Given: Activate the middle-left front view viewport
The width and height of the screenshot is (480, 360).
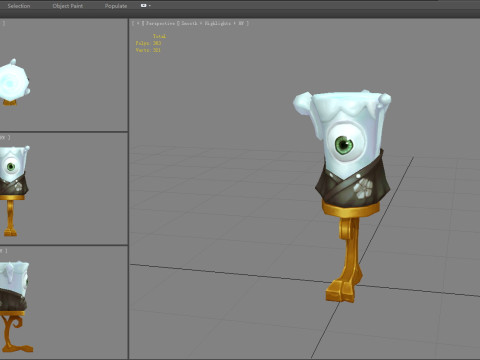Looking at the screenshot, I should click(63, 189).
